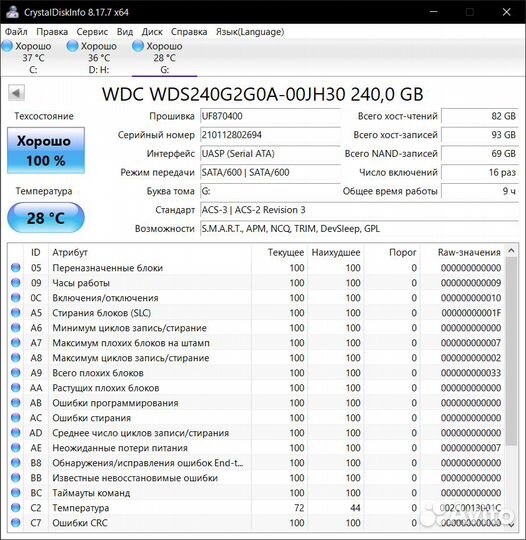This screenshot has width=526, height=540.
Task: Click the Наихудшее column header
Action: point(336,252)
